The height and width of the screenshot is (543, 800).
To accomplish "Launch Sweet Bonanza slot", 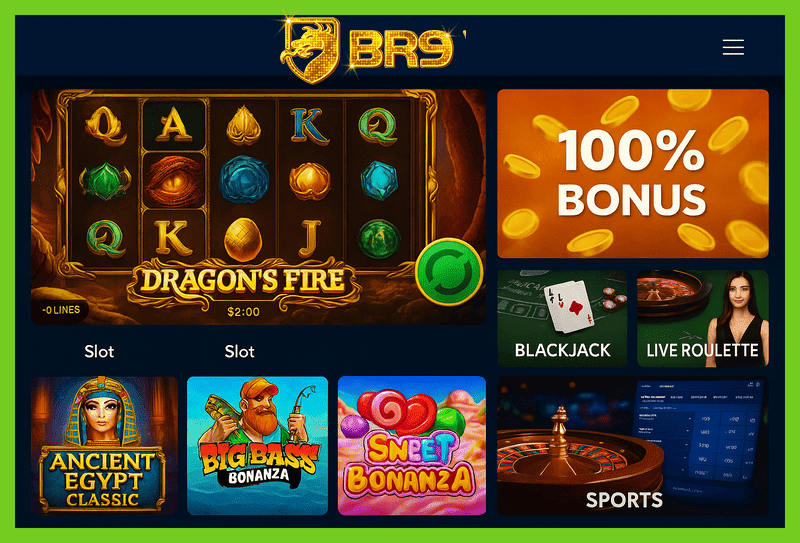I will pos(412,446).
